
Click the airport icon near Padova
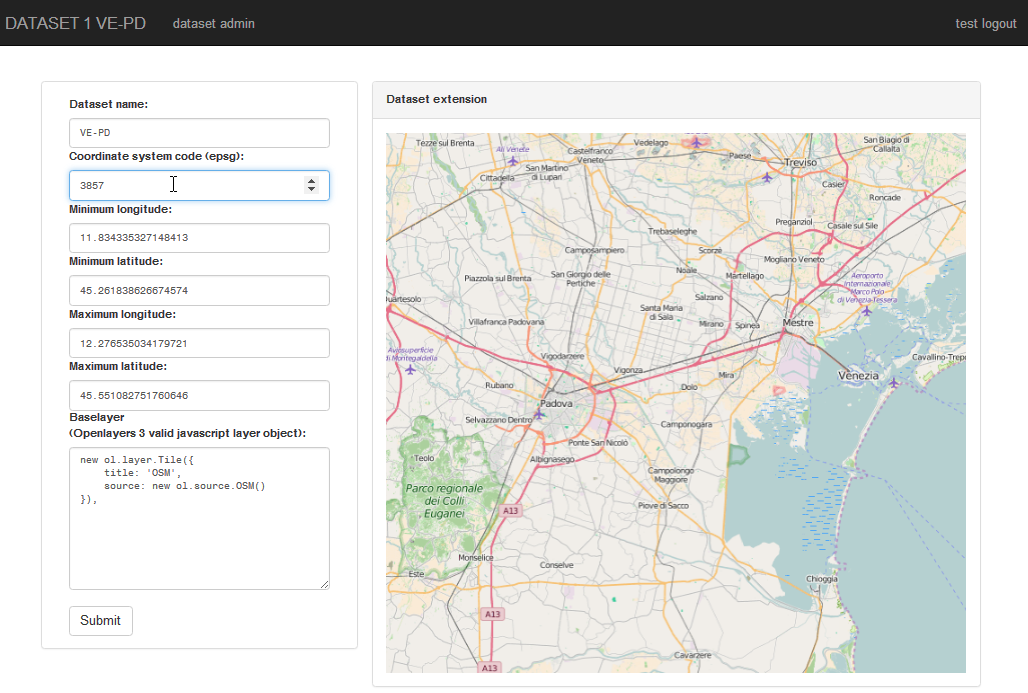pos(539,414)
